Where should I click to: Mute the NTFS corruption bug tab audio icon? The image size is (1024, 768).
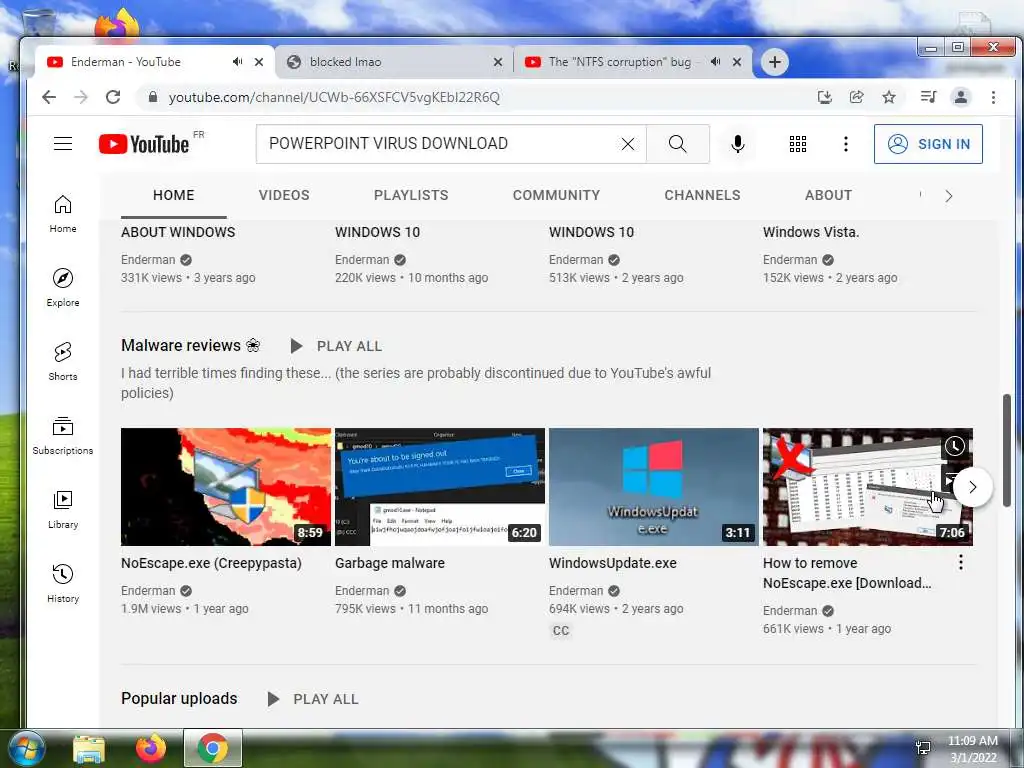(x=716, y=61)
